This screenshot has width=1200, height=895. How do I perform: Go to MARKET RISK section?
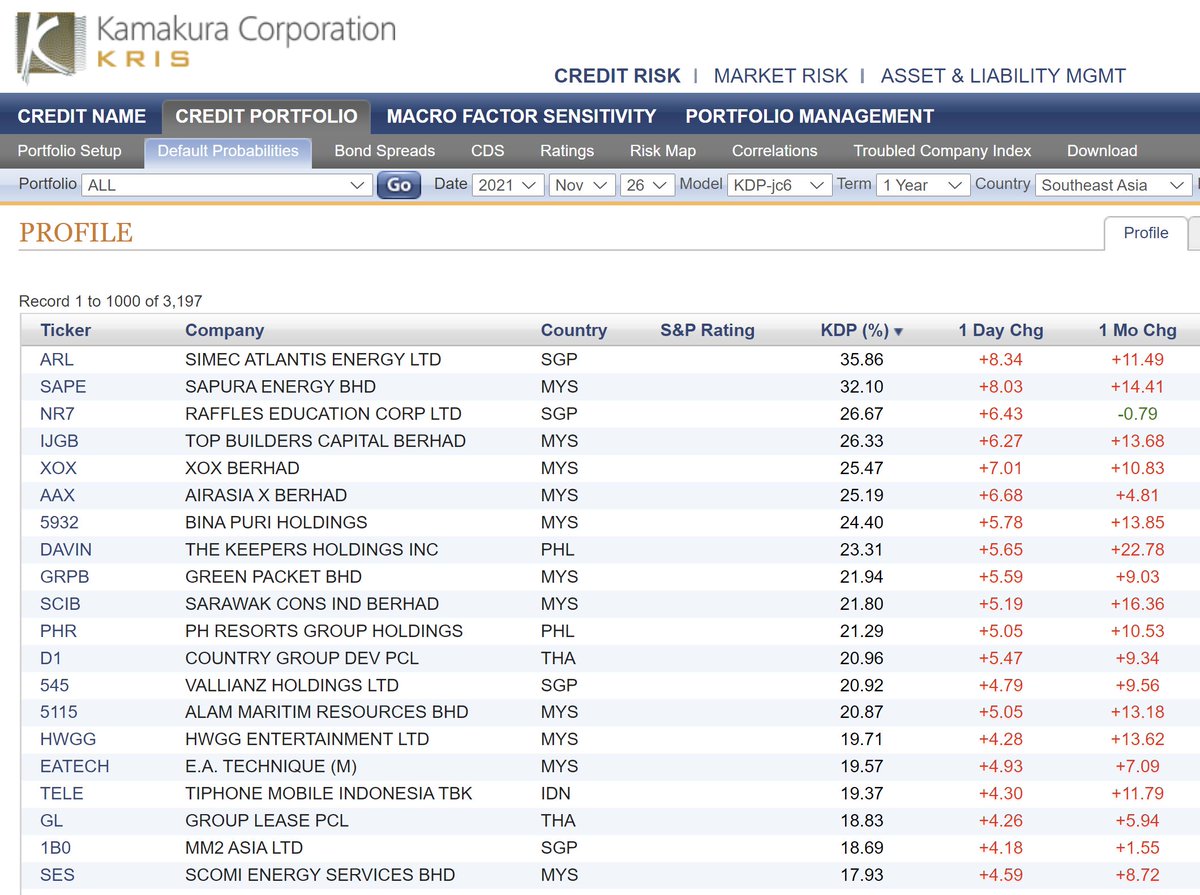(x=781, y=76)
